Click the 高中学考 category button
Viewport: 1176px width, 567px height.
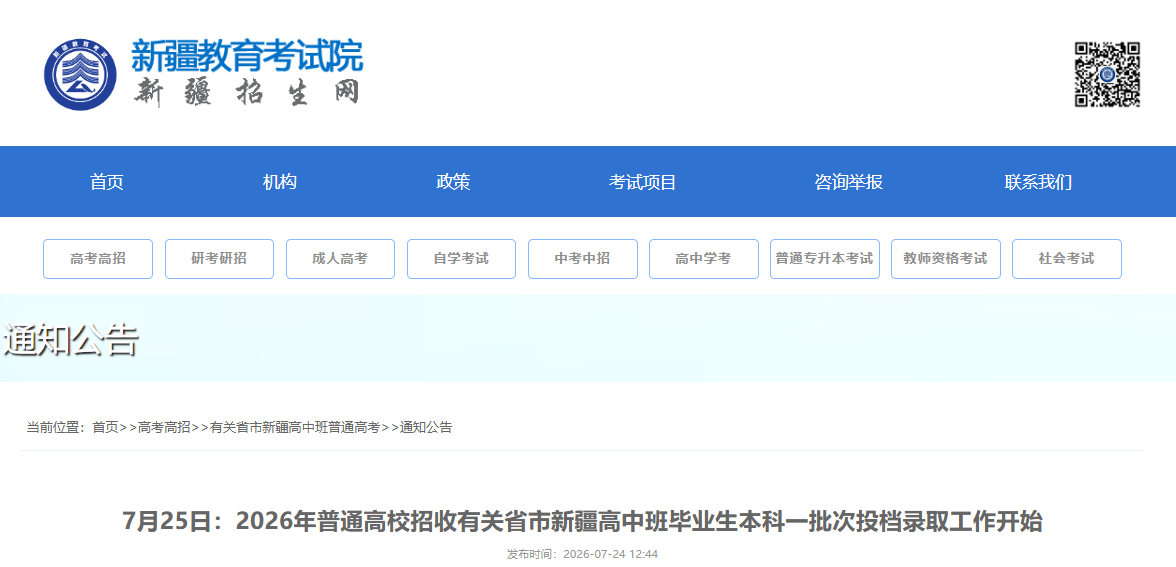point(704,259)
